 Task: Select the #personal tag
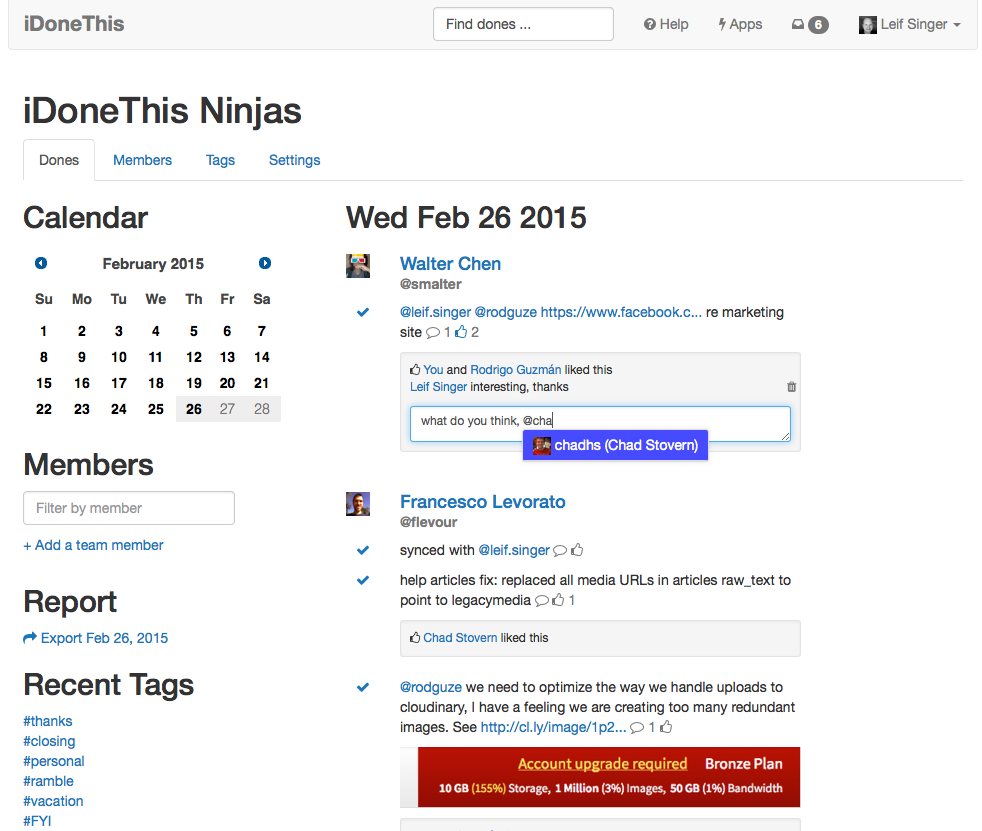click(54, 761)
